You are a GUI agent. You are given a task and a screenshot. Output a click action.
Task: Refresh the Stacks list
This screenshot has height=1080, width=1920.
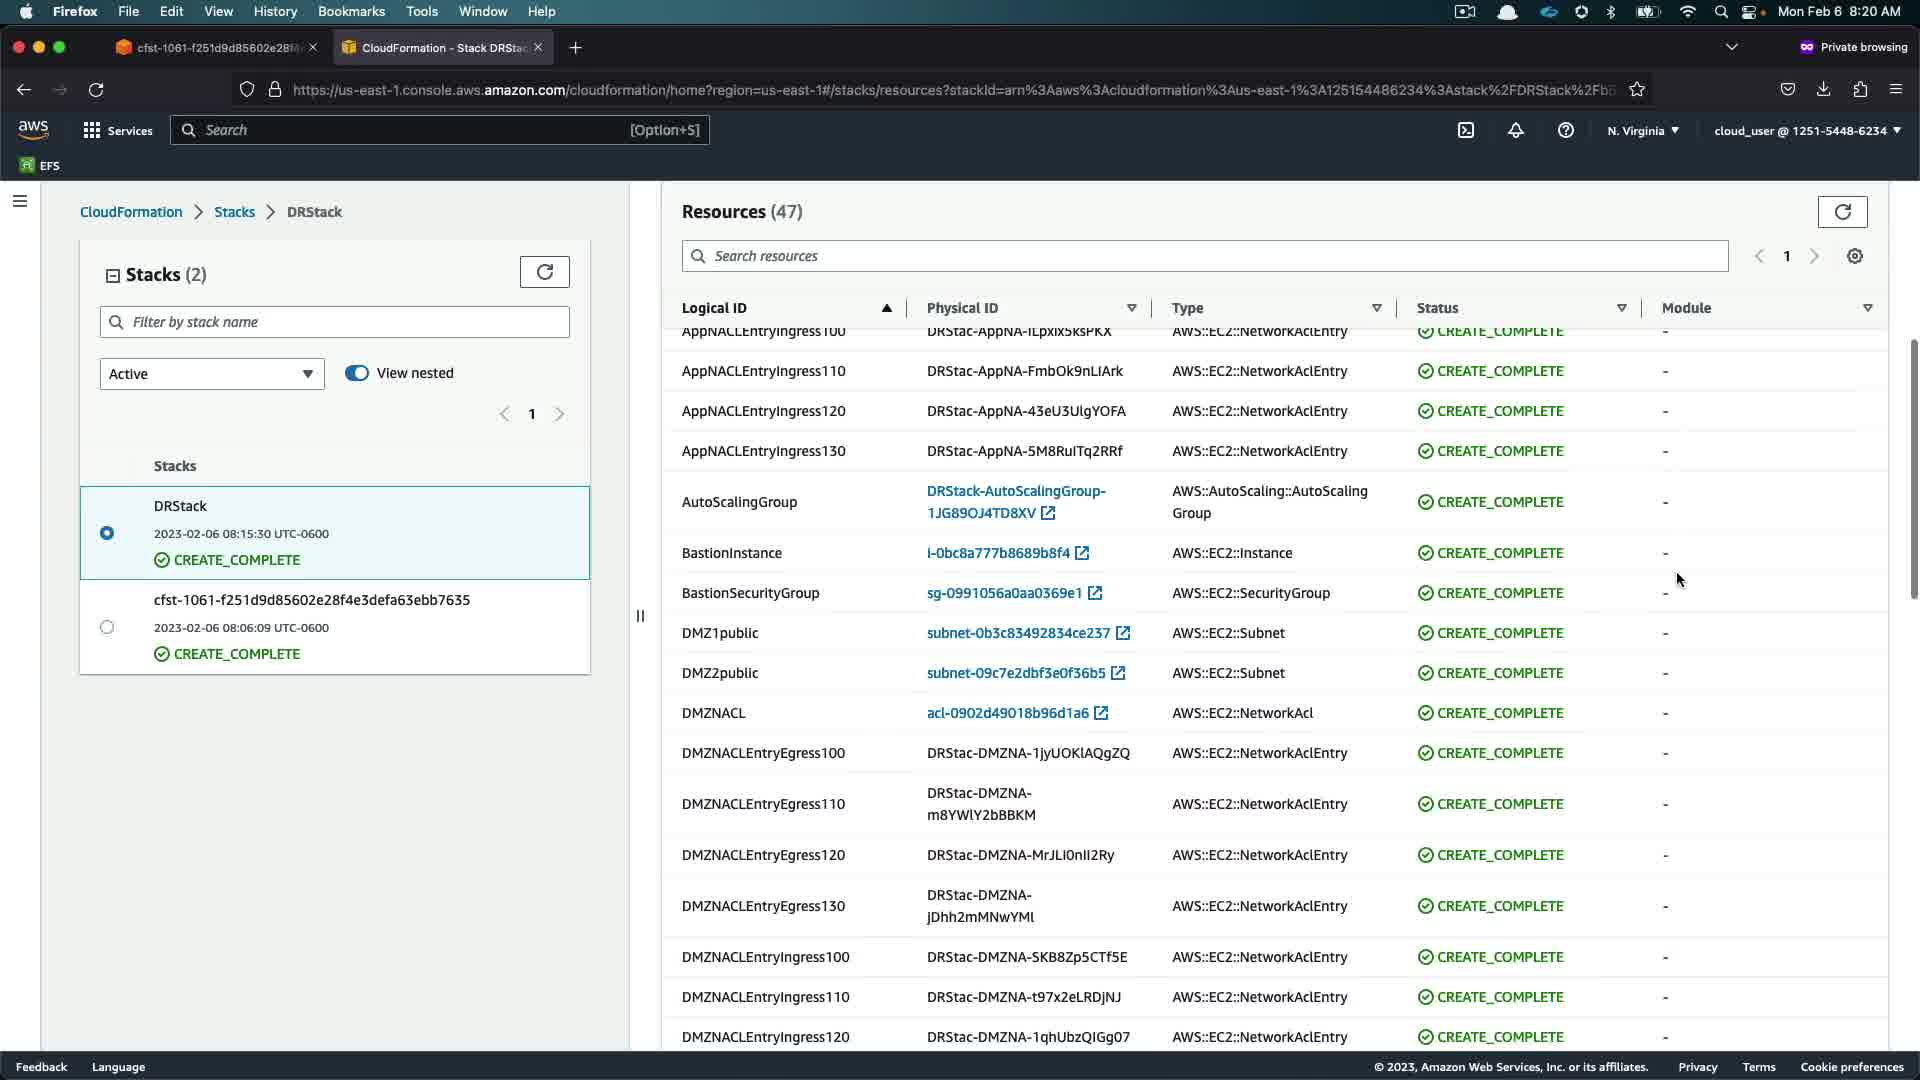click(x=545, y=272)
